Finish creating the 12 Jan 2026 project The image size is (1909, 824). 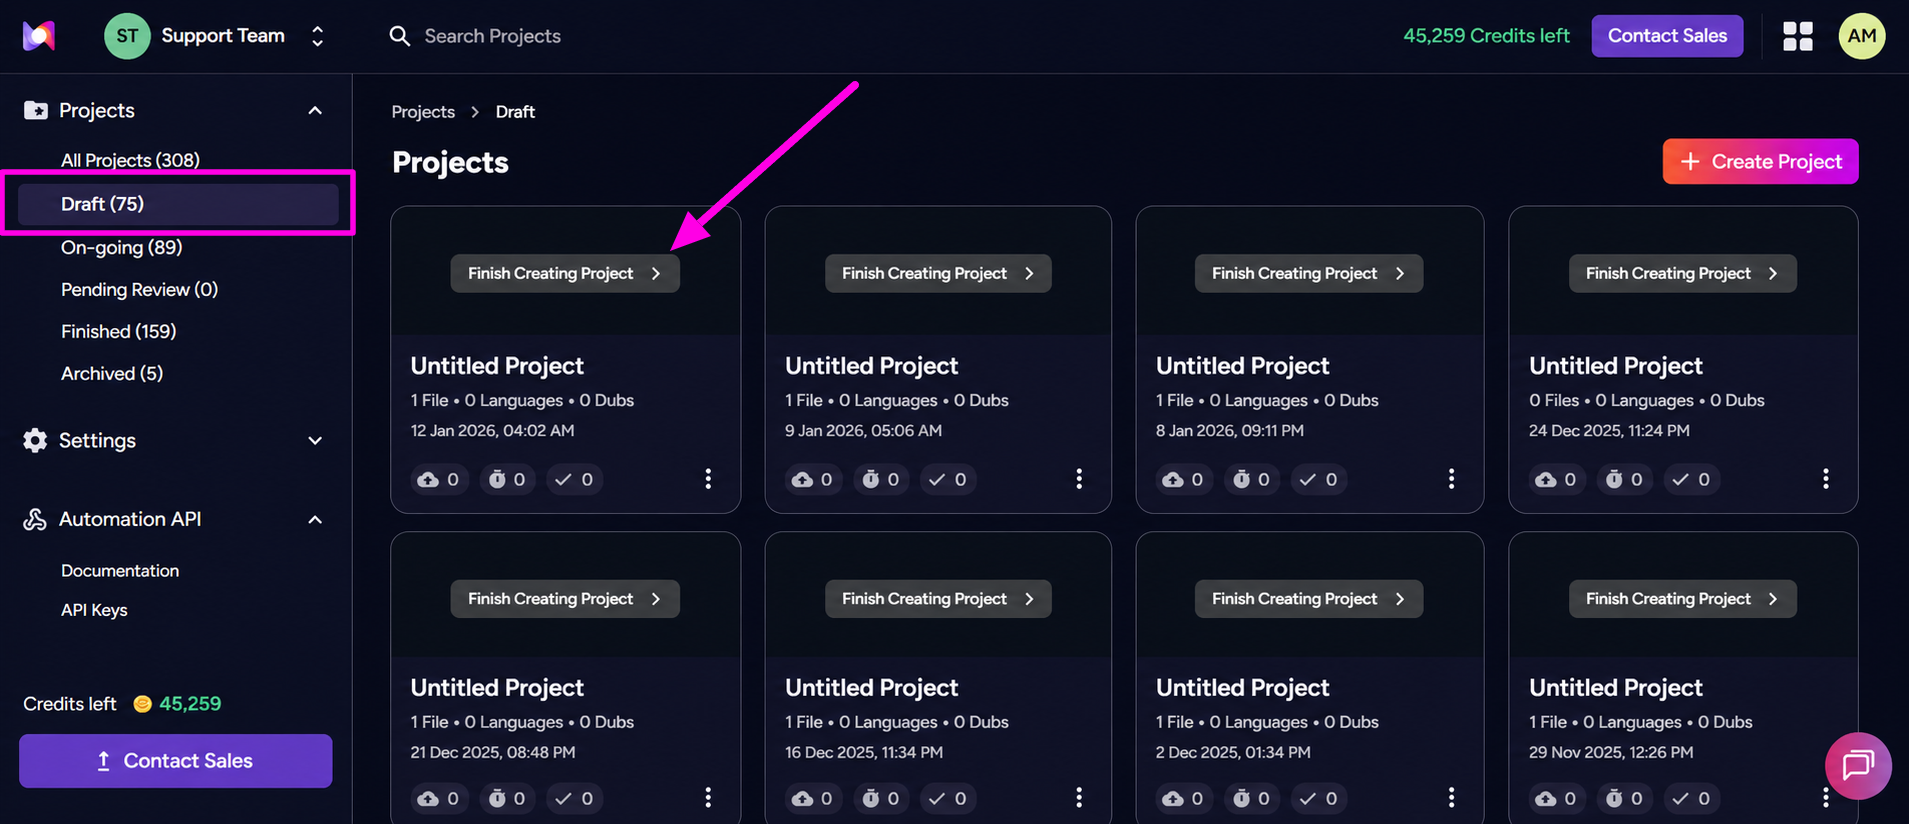click(x=565, y=273)
